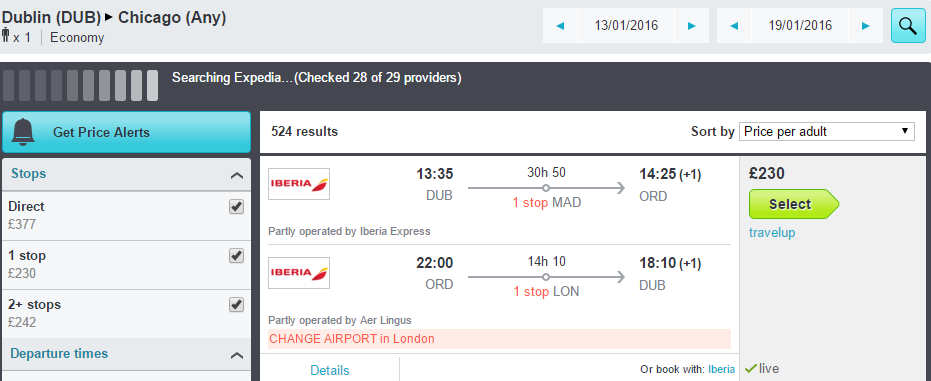Screen dimensions: 931x381
Task: Open the Details tab of the flight
Action: 330,370
